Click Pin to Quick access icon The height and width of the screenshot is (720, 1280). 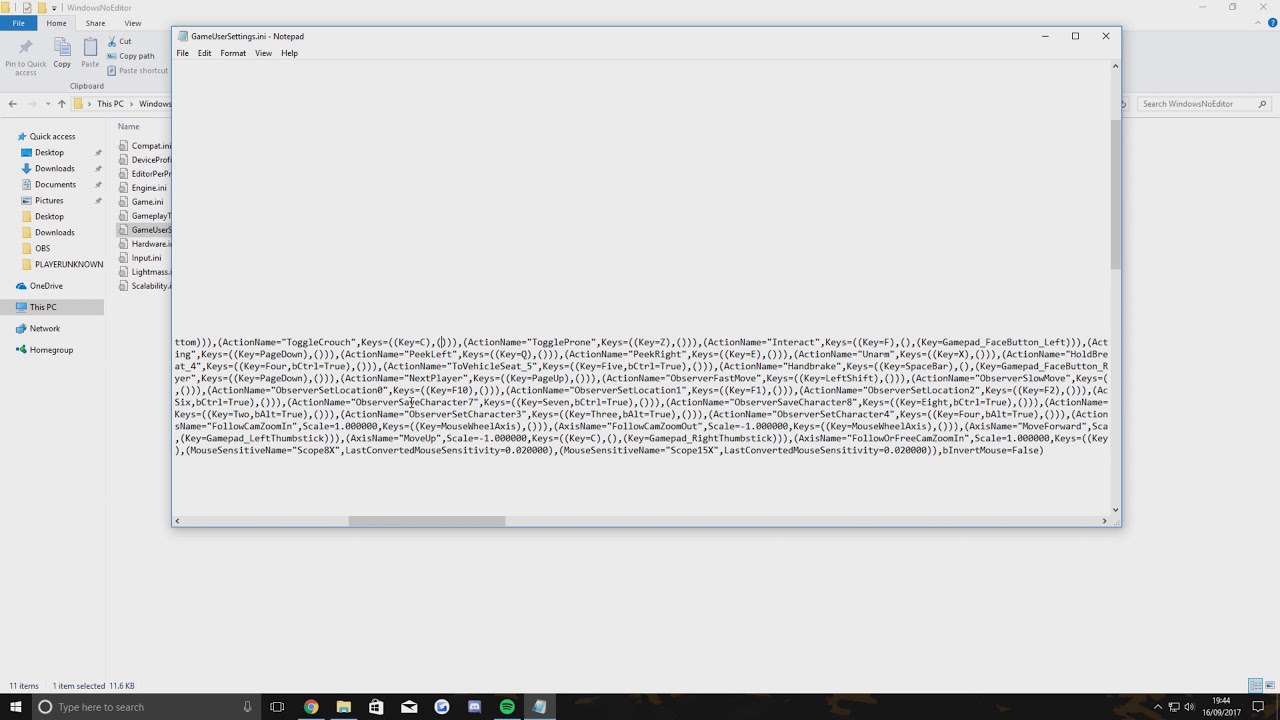pos(26,47)
